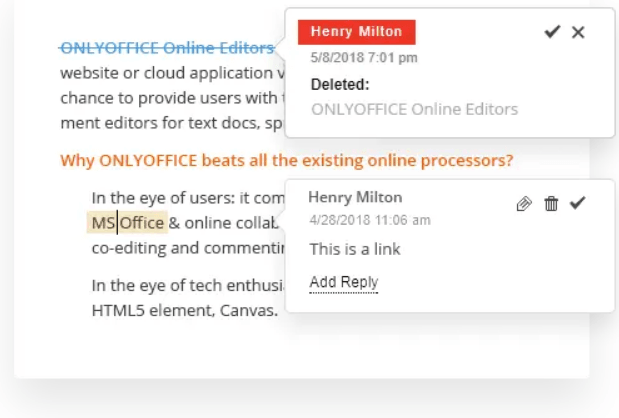Viewport: 619px width, 418px height.
Task: Click the grey 'ONLYOFFICE Online Editors' deleted text
Action: pyautogui.click(x=415, y=109)
